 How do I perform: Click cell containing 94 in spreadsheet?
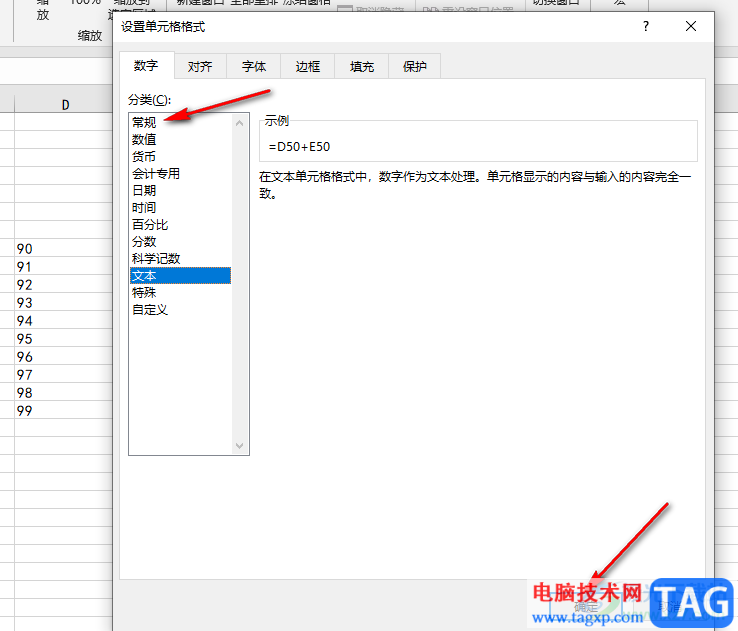64,320
